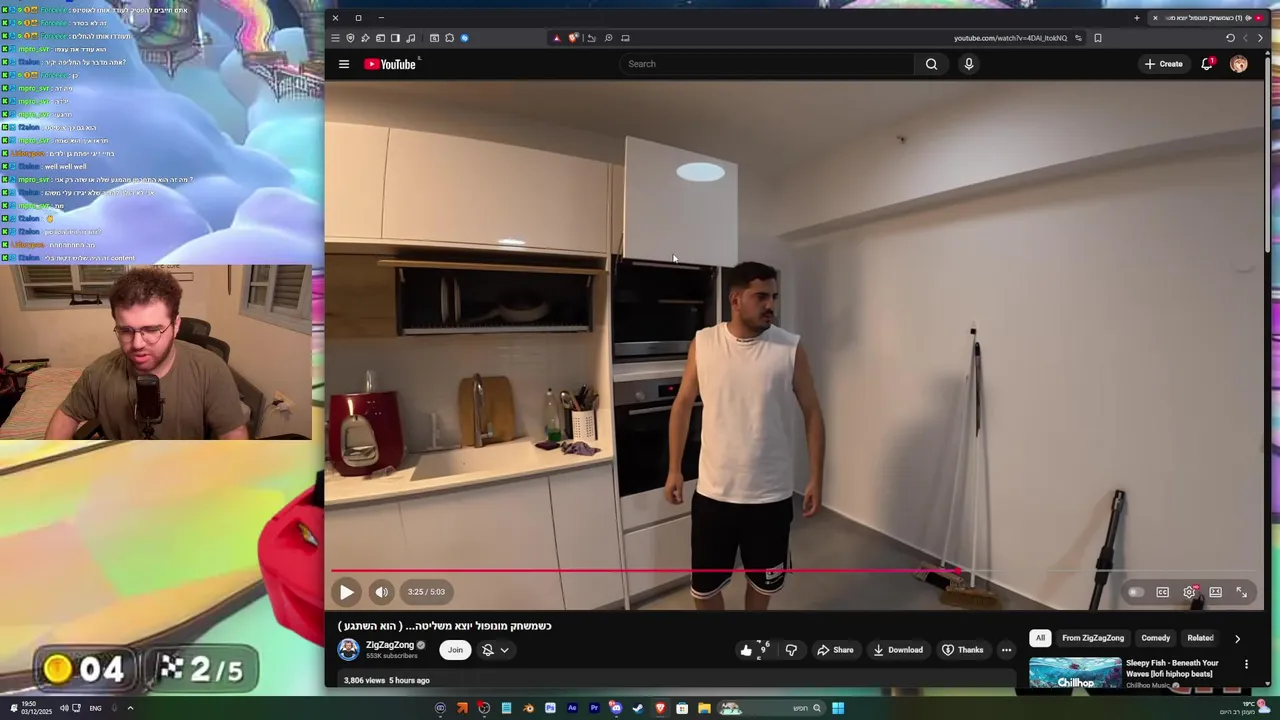Viewport: 1280px width, 720px height.
Task: Dislike the video with thumbs down
Action: point(791,650)
